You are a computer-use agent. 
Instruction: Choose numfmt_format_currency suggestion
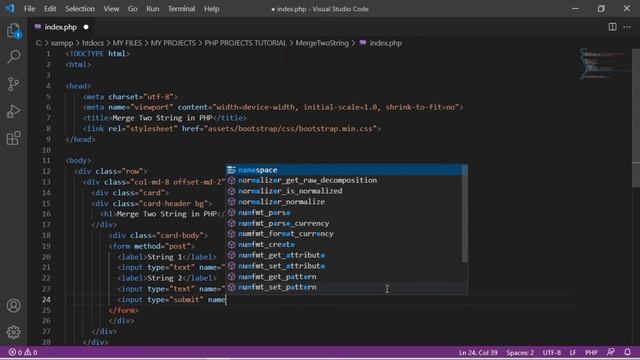pos(347,234)
